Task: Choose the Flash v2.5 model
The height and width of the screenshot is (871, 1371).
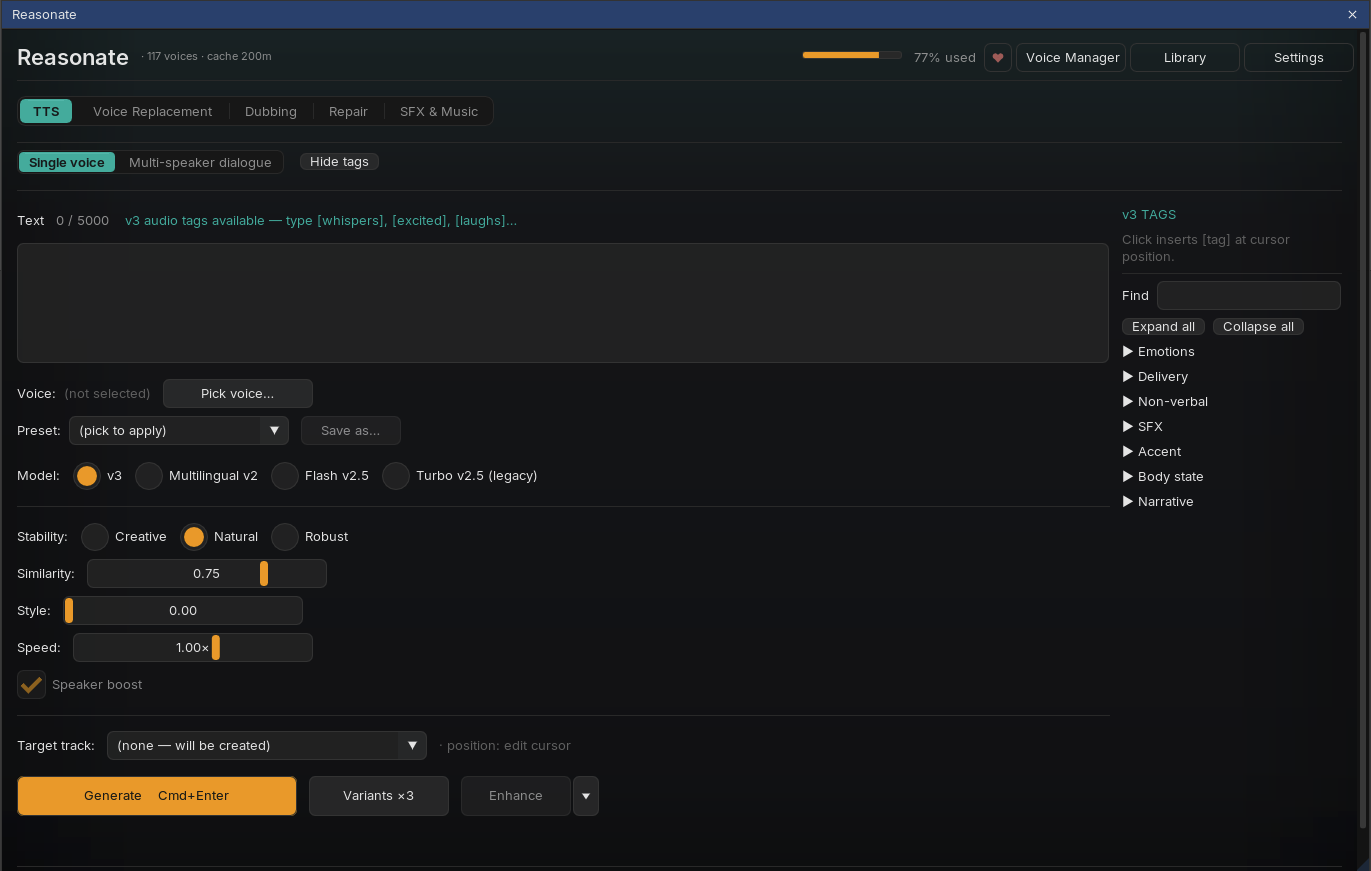Action: click(285, 476)
